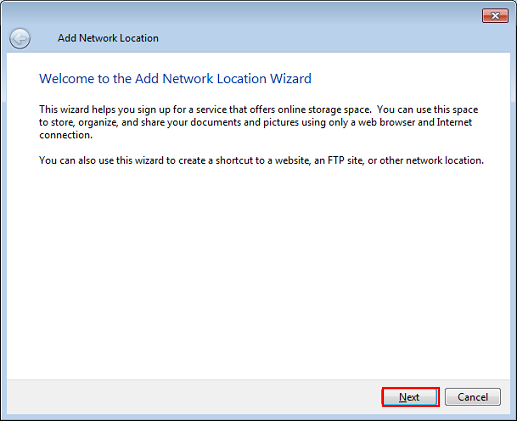The width and height of the screenshot is (517, 421).
Task: Proceed with the Next button
Action: pyautogui.click(x=410, y=397)
